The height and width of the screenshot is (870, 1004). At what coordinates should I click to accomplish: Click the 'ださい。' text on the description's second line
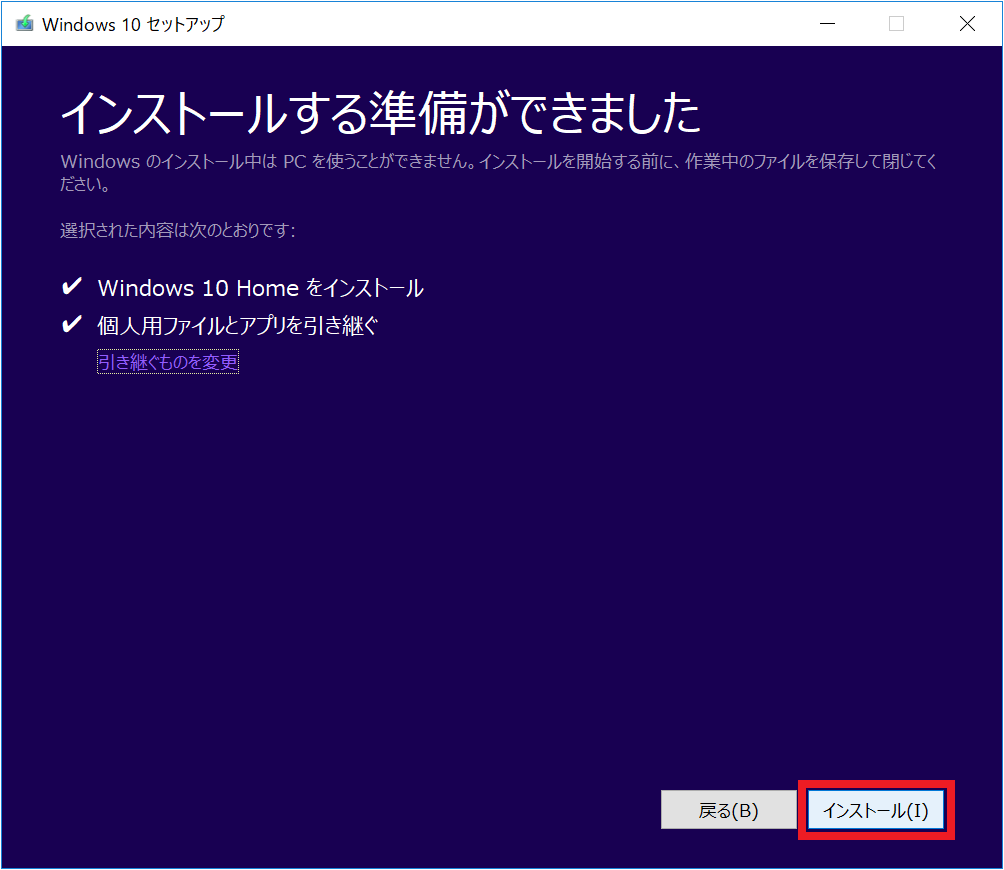(x=85, y=185)
